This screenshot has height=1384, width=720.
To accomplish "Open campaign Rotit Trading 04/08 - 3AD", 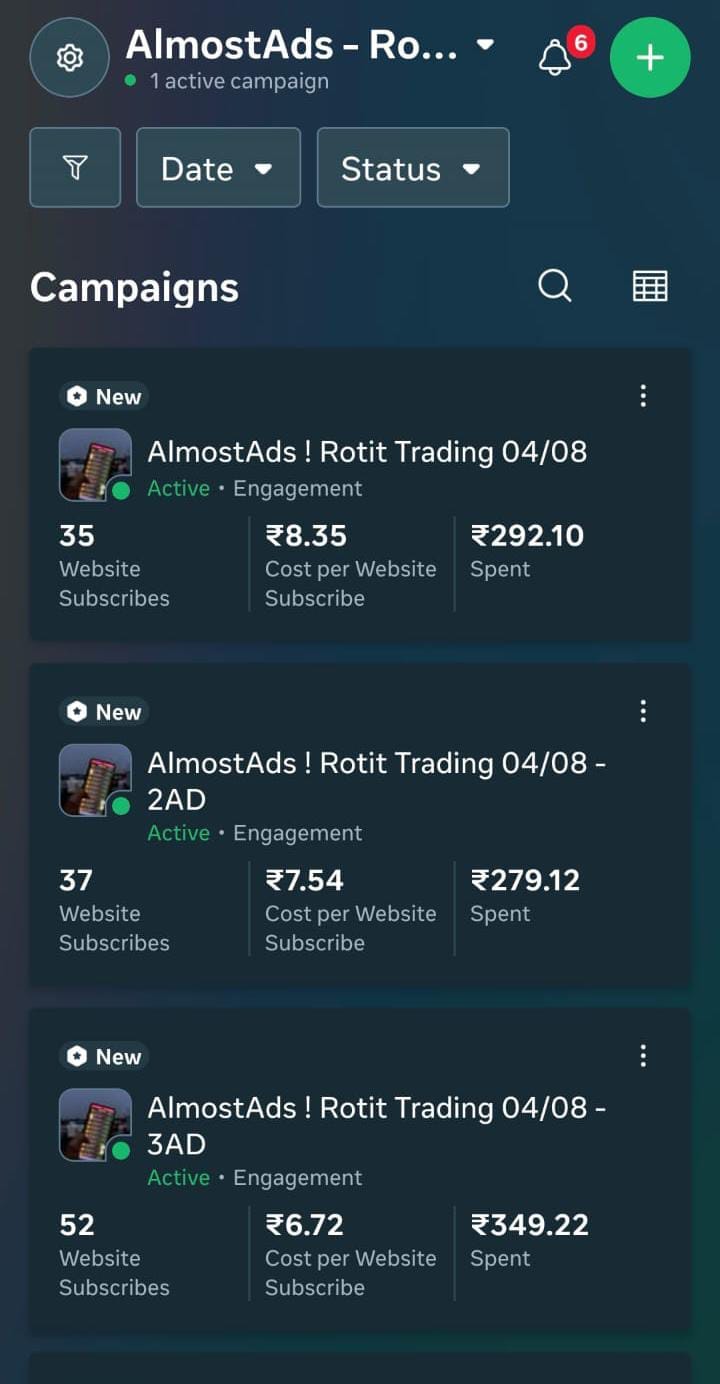I will tap(376, 1125).
